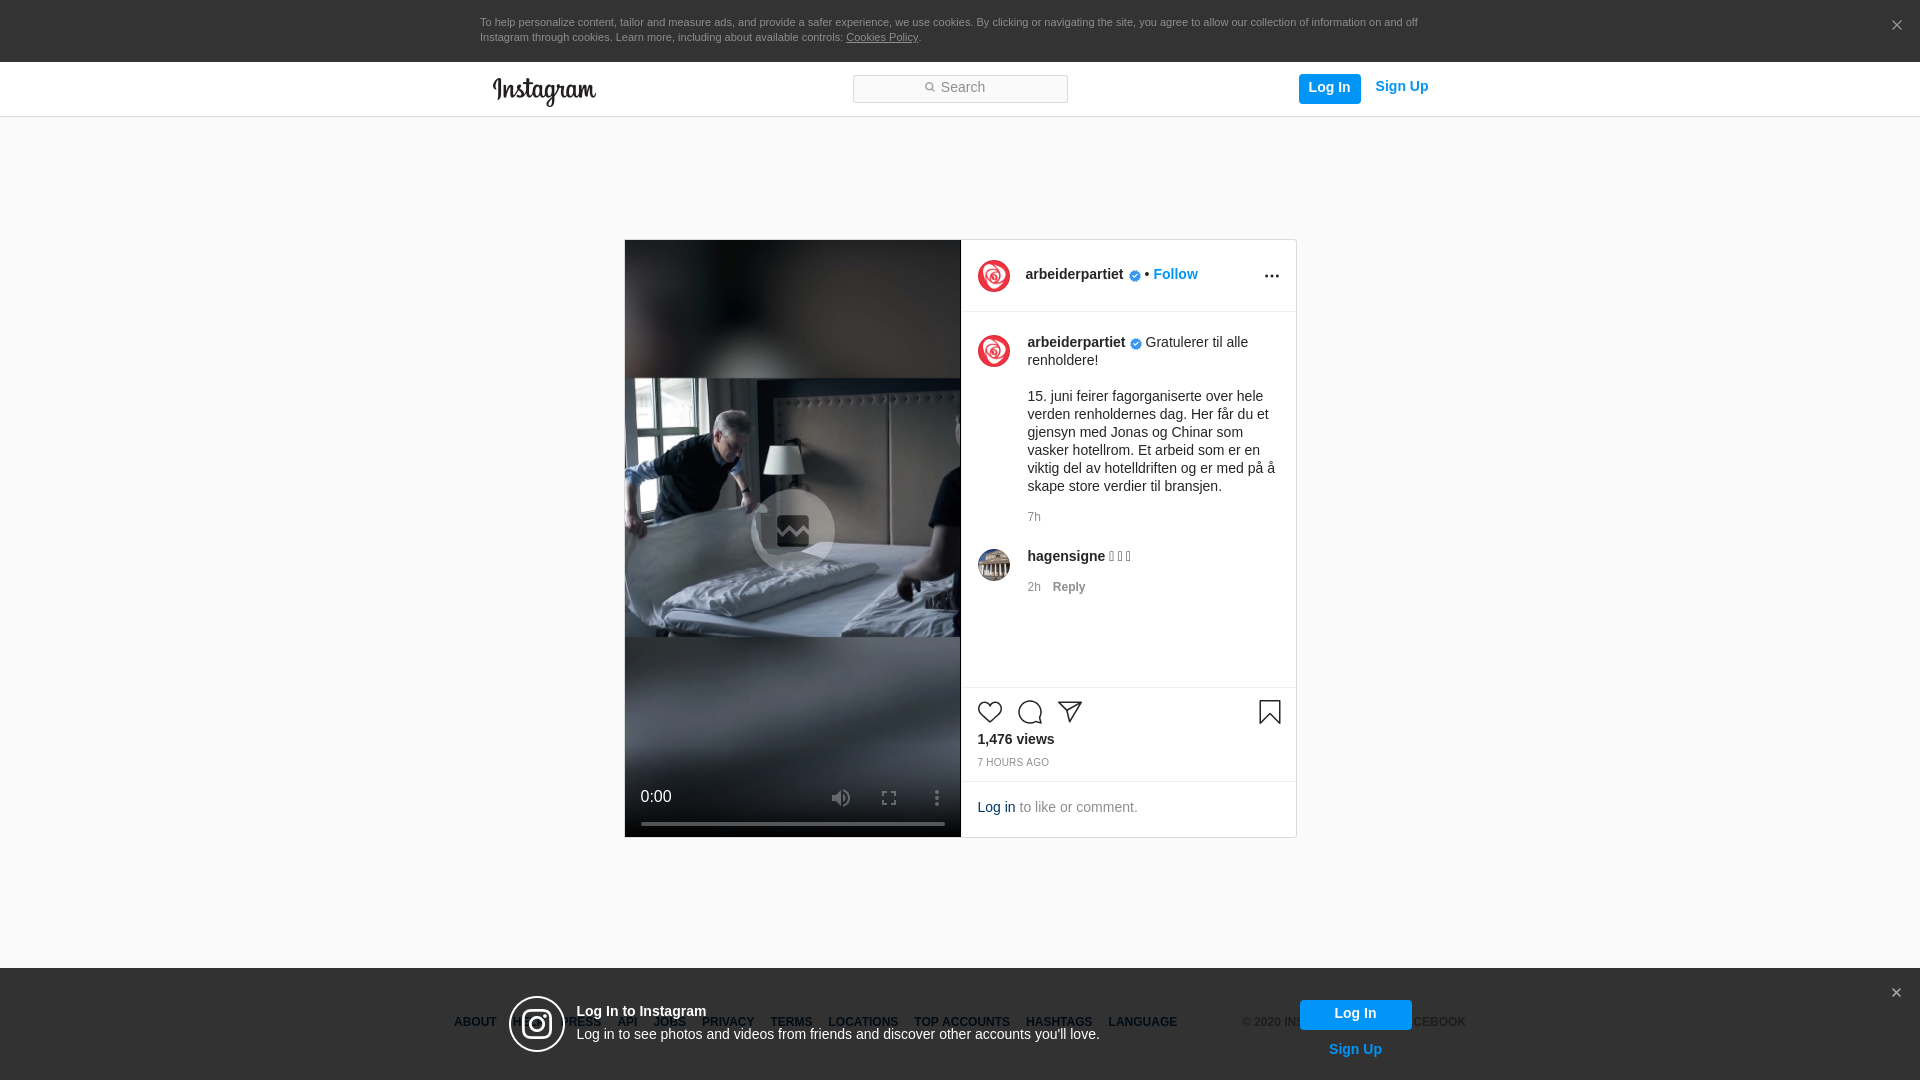Click the Search input field
The image size is (1920, 1080).
[960, 89]
